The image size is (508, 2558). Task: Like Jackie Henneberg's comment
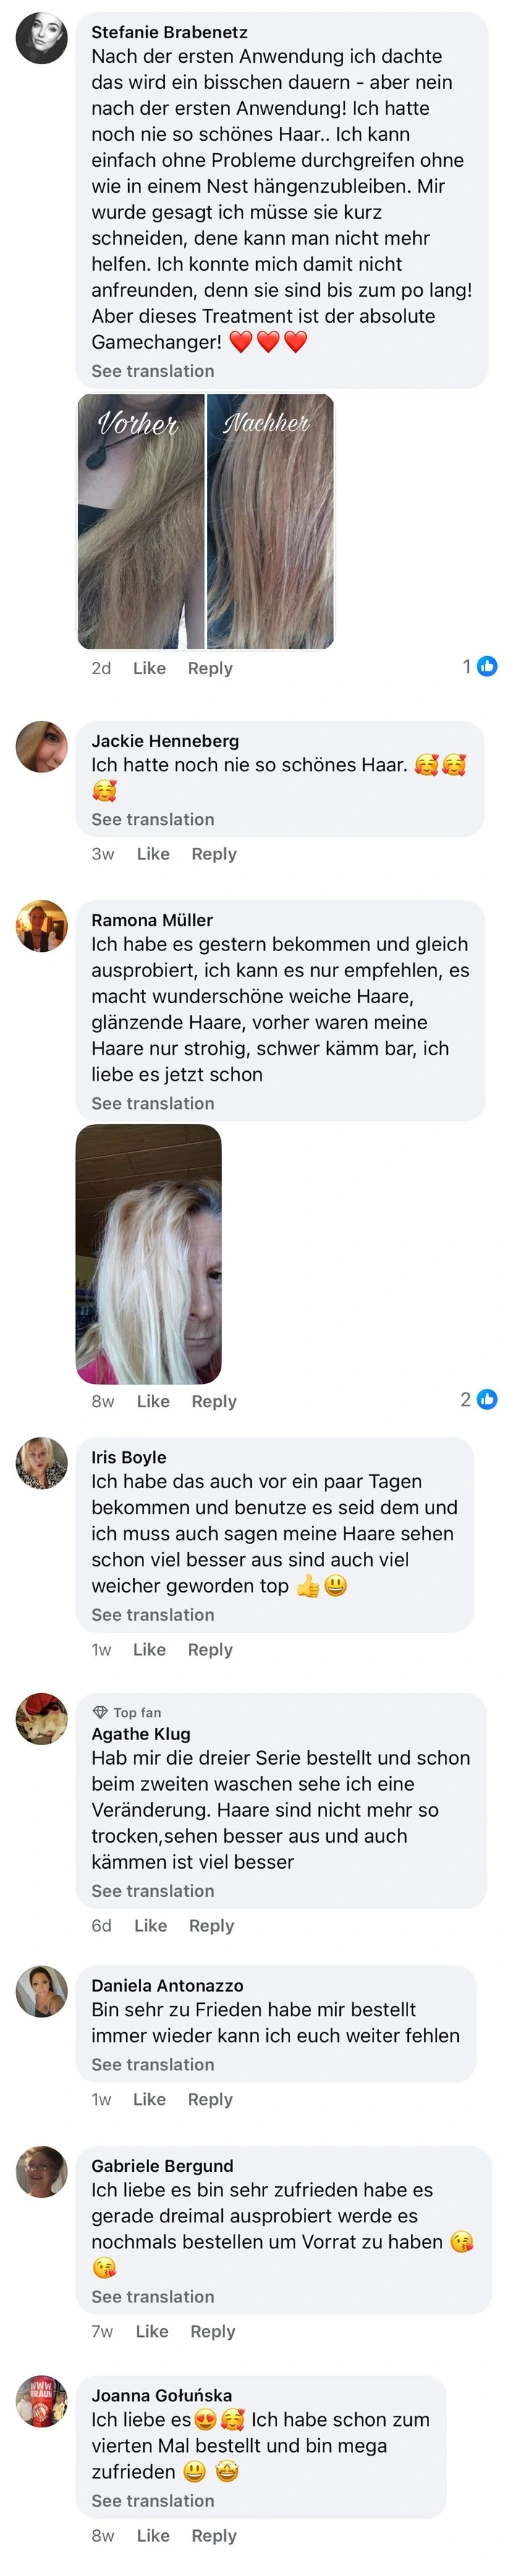[x=153, y=853]
